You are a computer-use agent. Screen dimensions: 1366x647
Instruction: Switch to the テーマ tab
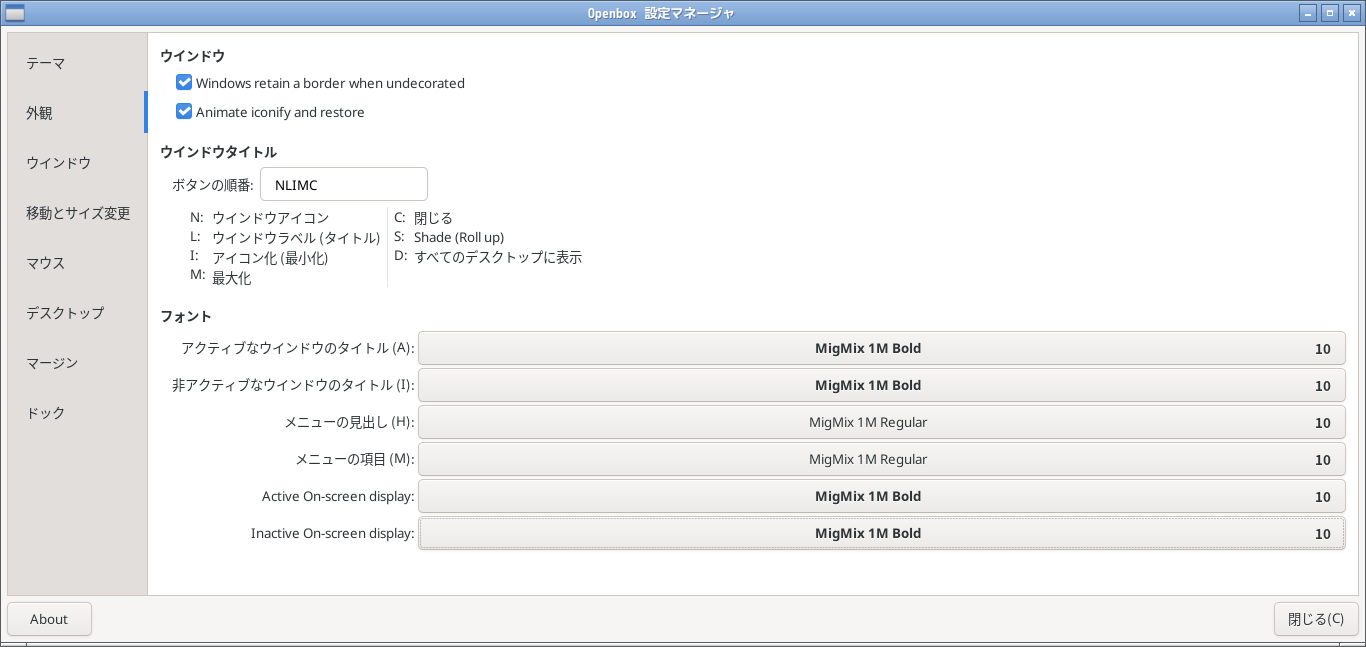[76, 63]
